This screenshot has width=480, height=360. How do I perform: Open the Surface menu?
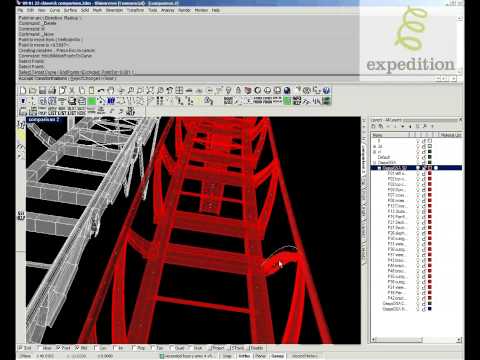point(70,10)
